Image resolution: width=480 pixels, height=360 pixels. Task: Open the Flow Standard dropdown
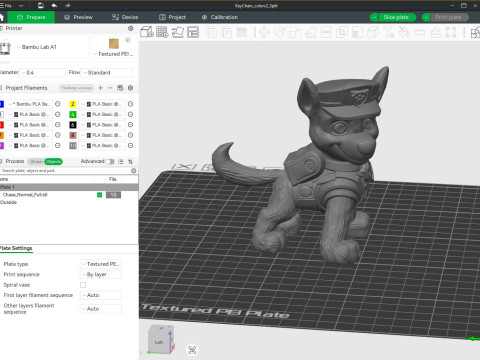tap(107, 73)
